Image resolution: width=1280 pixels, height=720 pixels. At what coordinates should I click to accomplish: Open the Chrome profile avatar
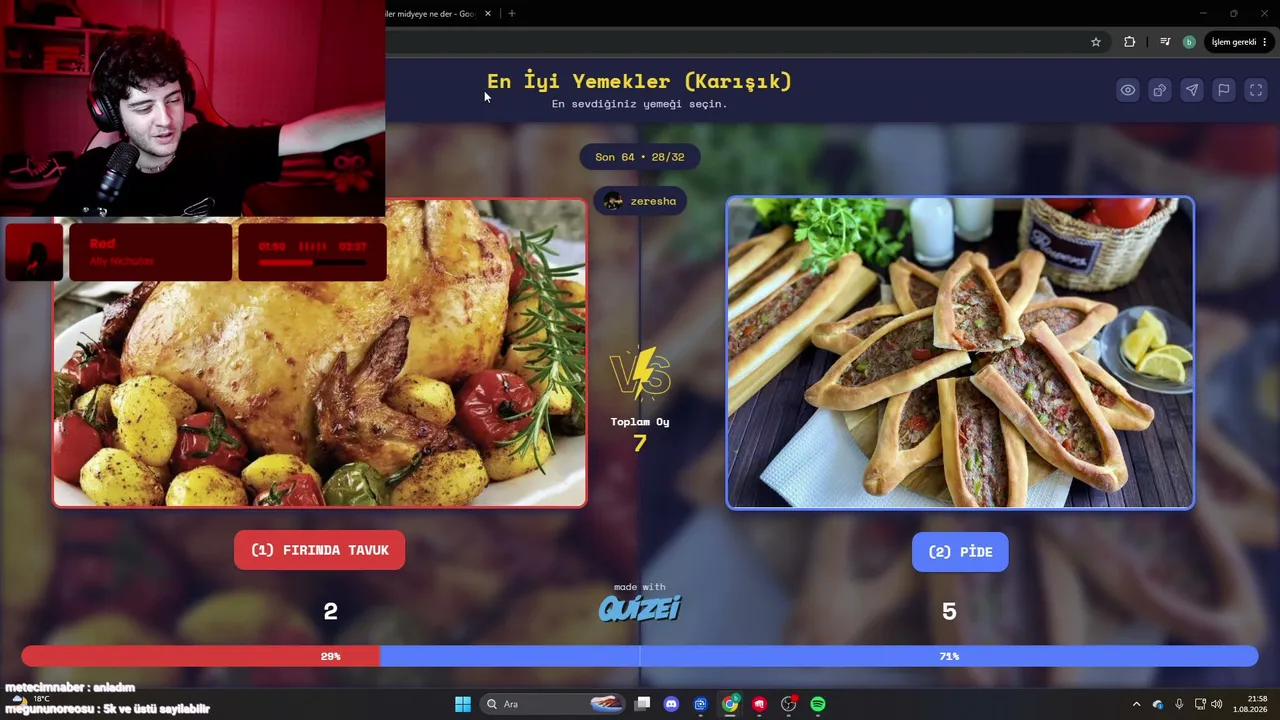[x=1189, y=42]
